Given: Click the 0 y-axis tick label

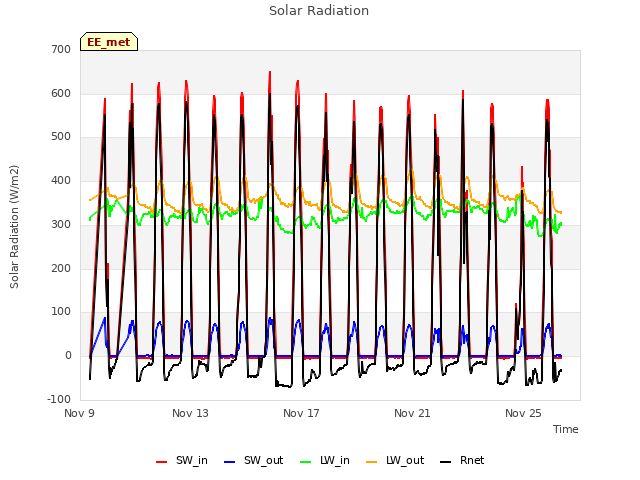Looking at the screenshot, I should [68, 356].
